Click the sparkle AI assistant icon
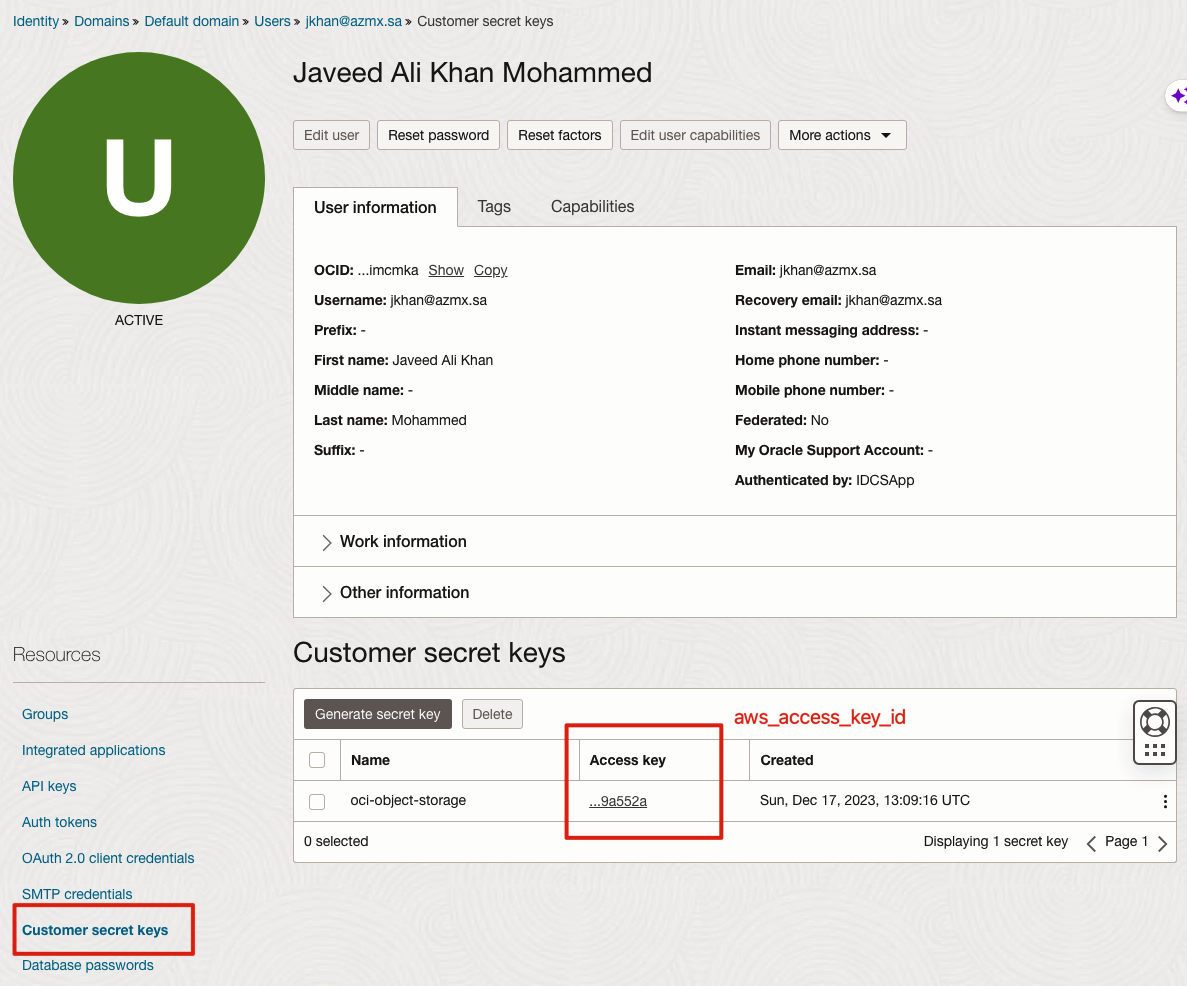Screen dimensions: 1187x986 tap(1178, 96)
